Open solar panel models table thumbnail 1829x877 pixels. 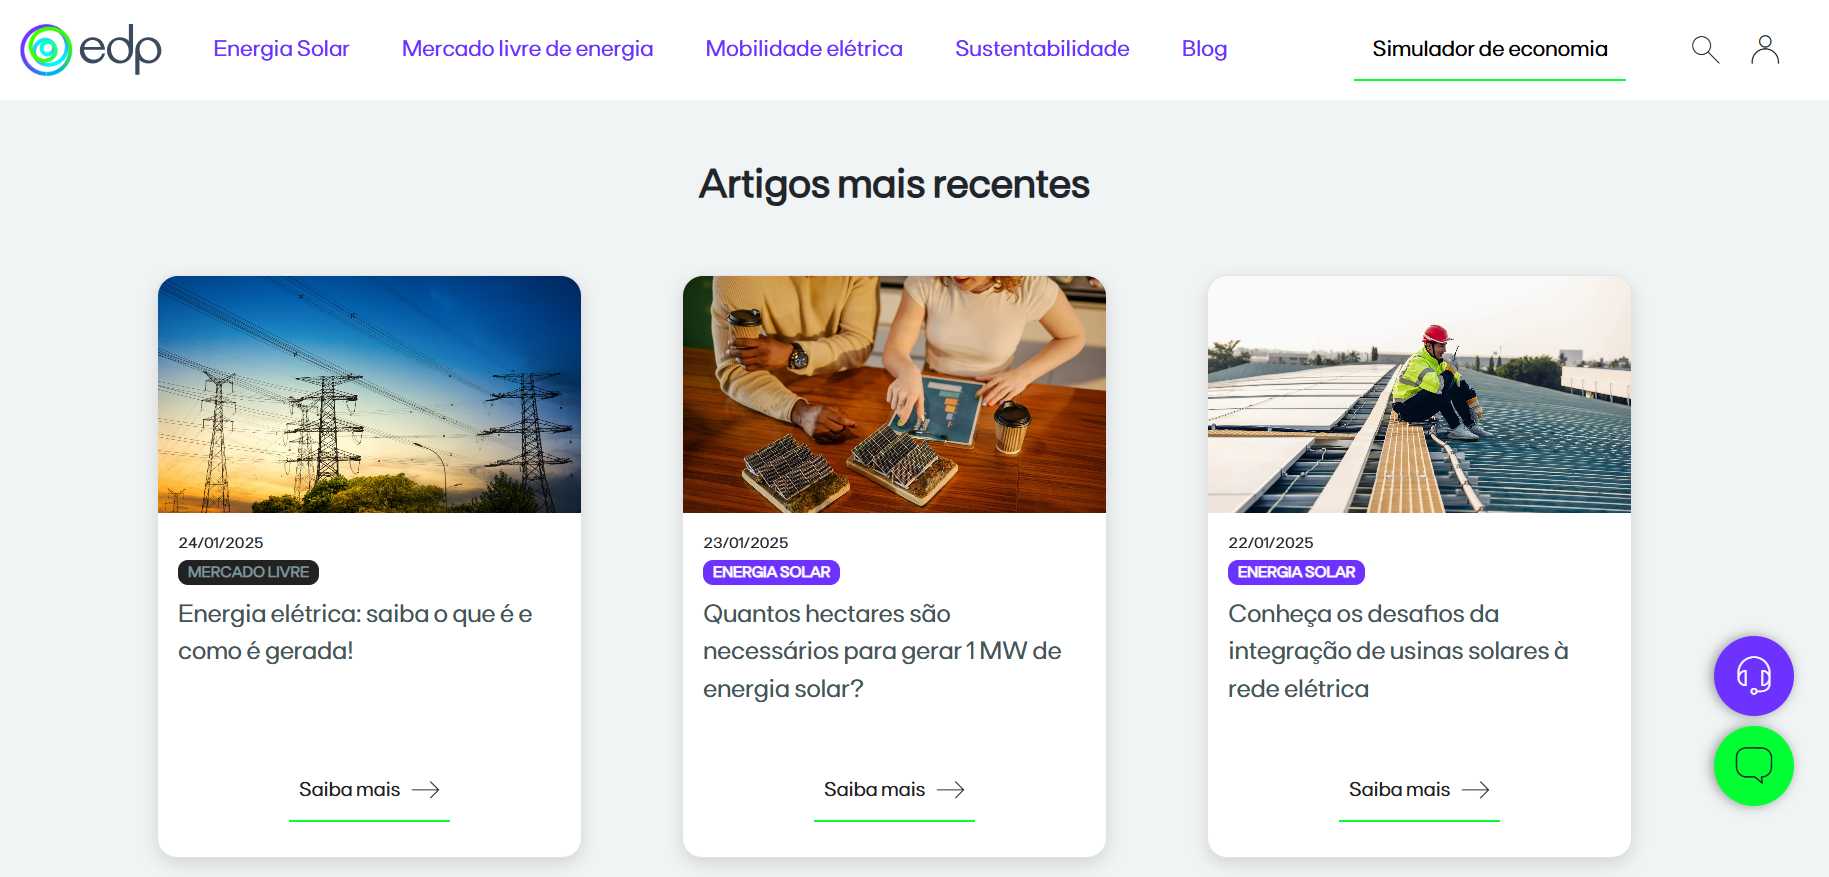[x=894, y=394]
